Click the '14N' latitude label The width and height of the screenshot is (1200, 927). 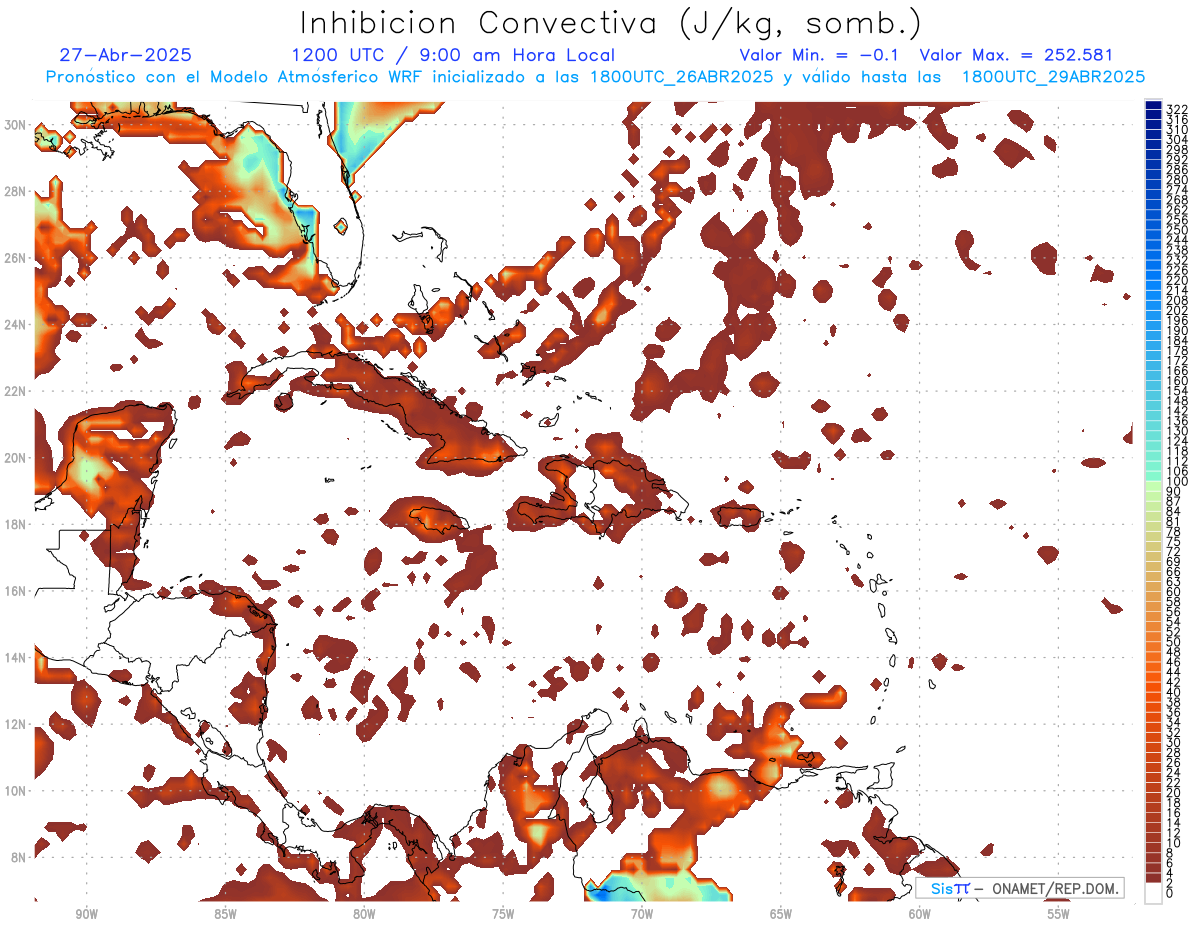[x=16, y=657]
